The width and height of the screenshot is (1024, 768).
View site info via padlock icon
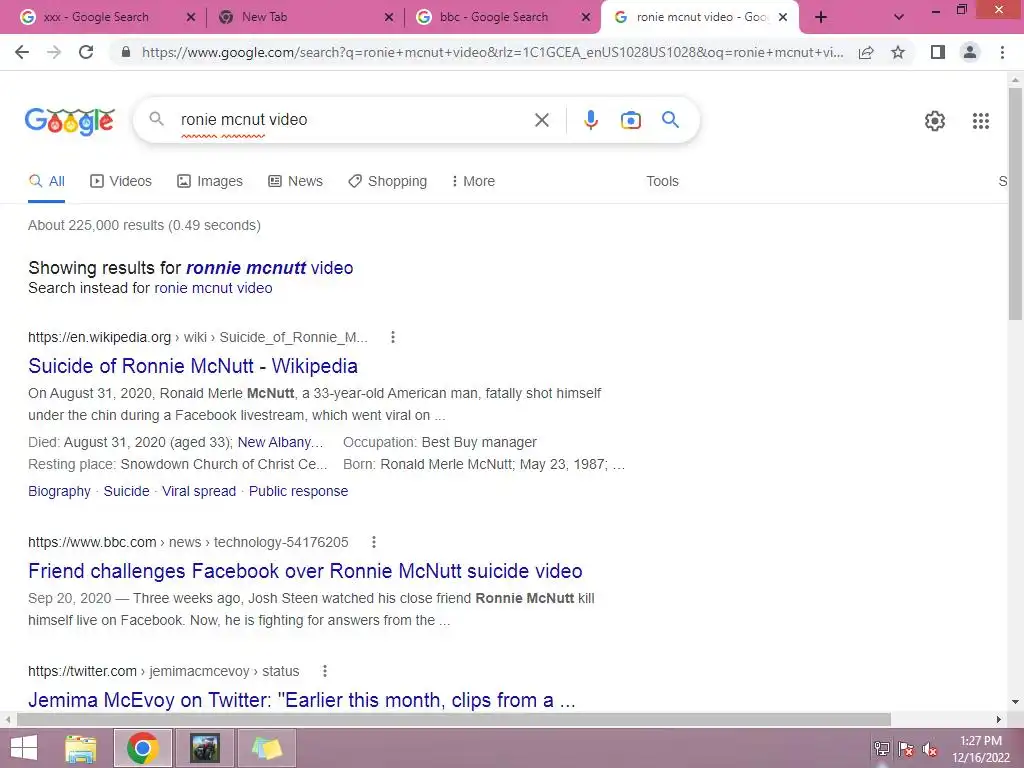(126, 52)
